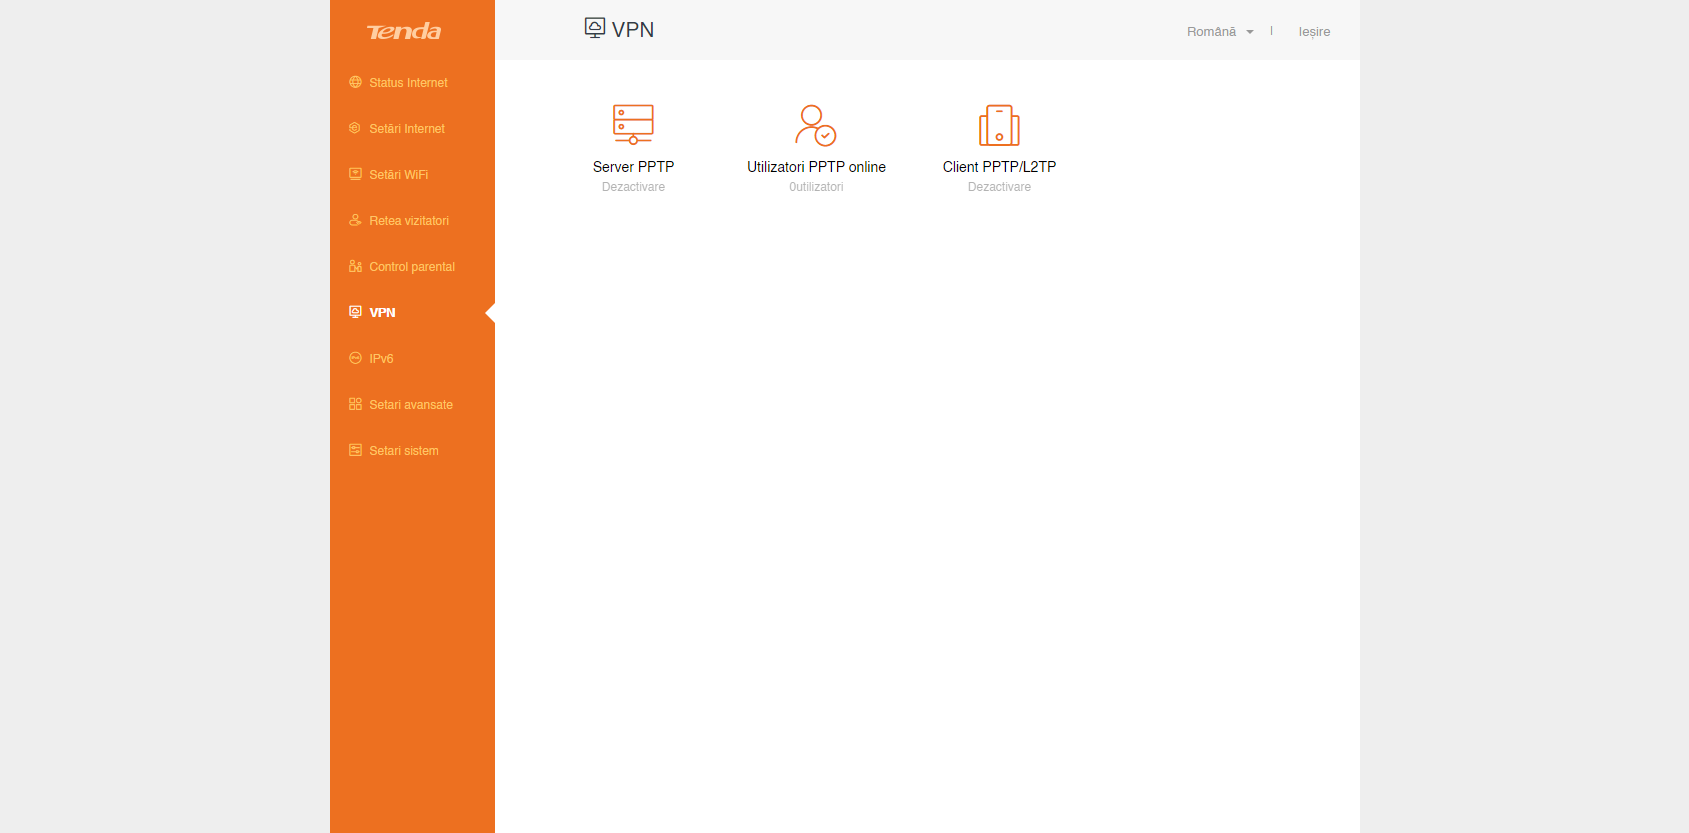This screenshot has width=1689, height=833.
Task: Go to Setari sistem in sidebar
Action: coord(404,451)
